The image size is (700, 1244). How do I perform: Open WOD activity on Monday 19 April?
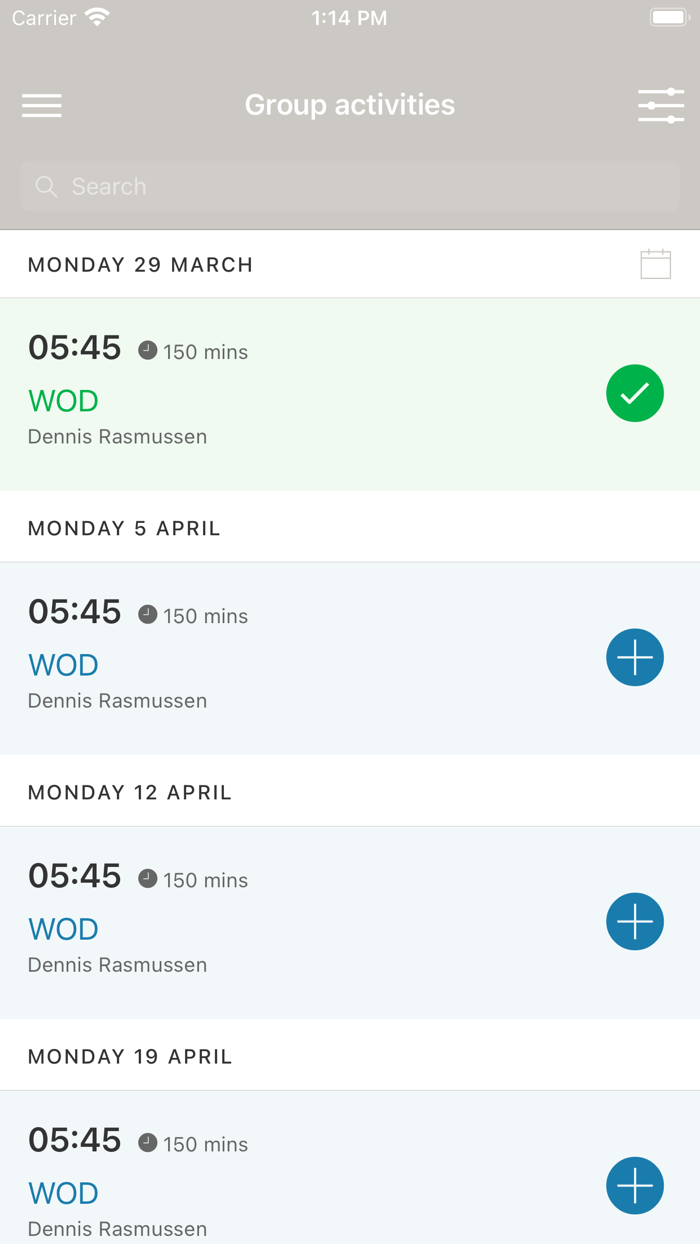coord(63,1193)
